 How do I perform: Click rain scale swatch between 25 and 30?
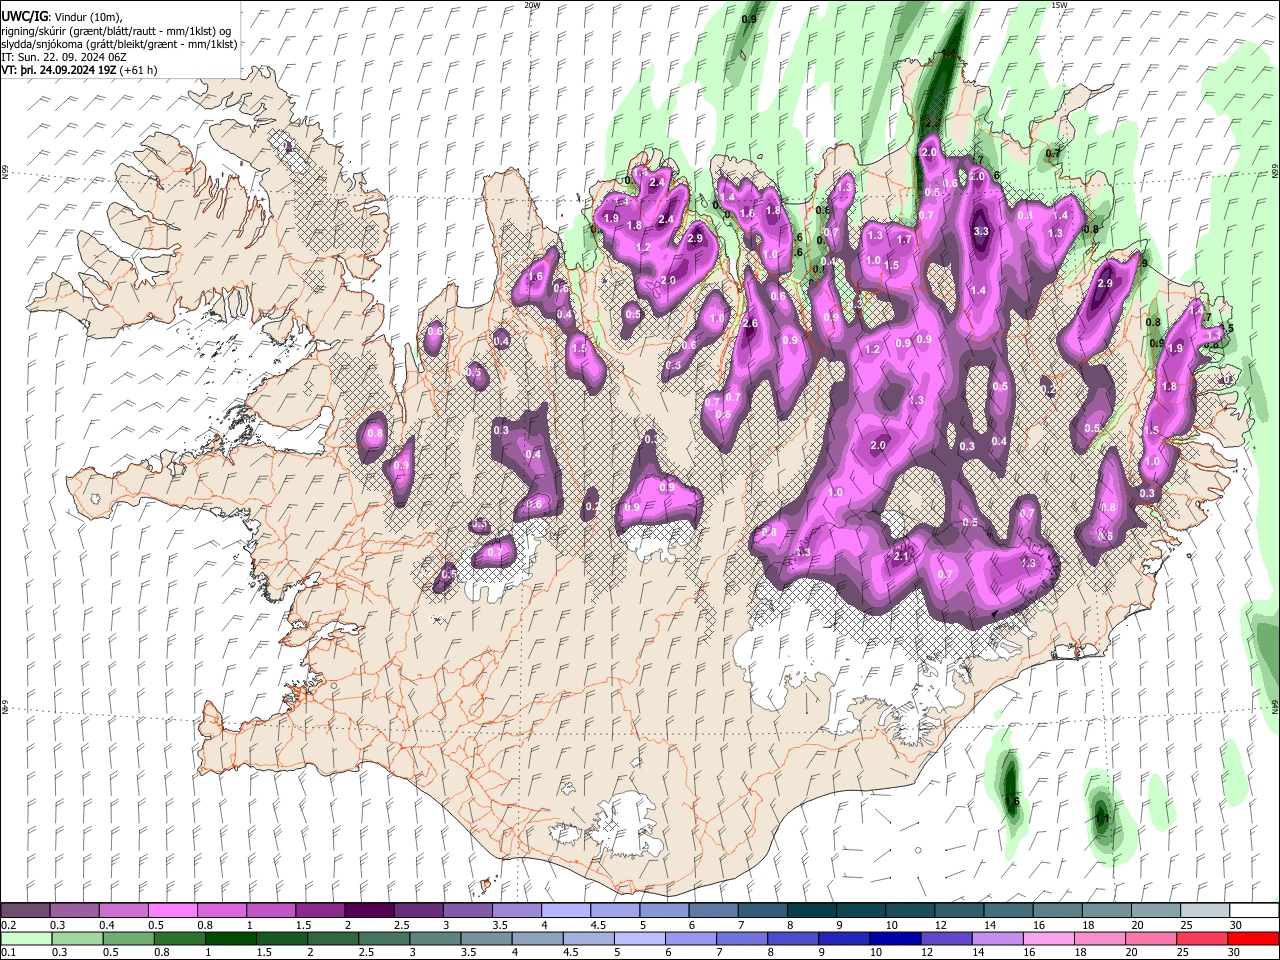tap(1204, 938)
